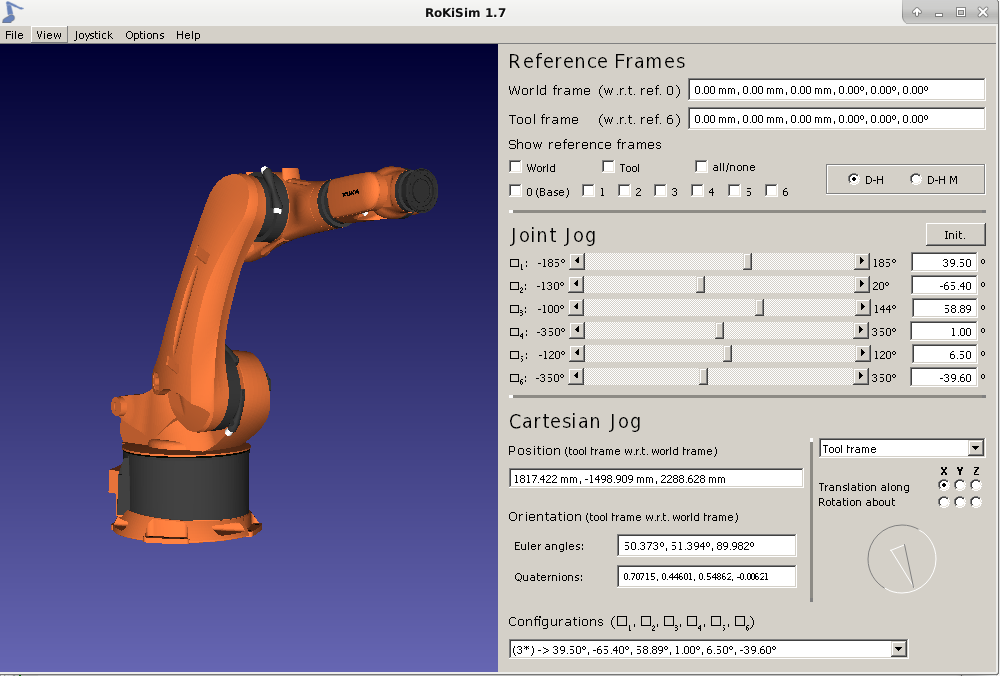
Task: Click the left arrow of joint 6 slider
Action: (577, 376)
